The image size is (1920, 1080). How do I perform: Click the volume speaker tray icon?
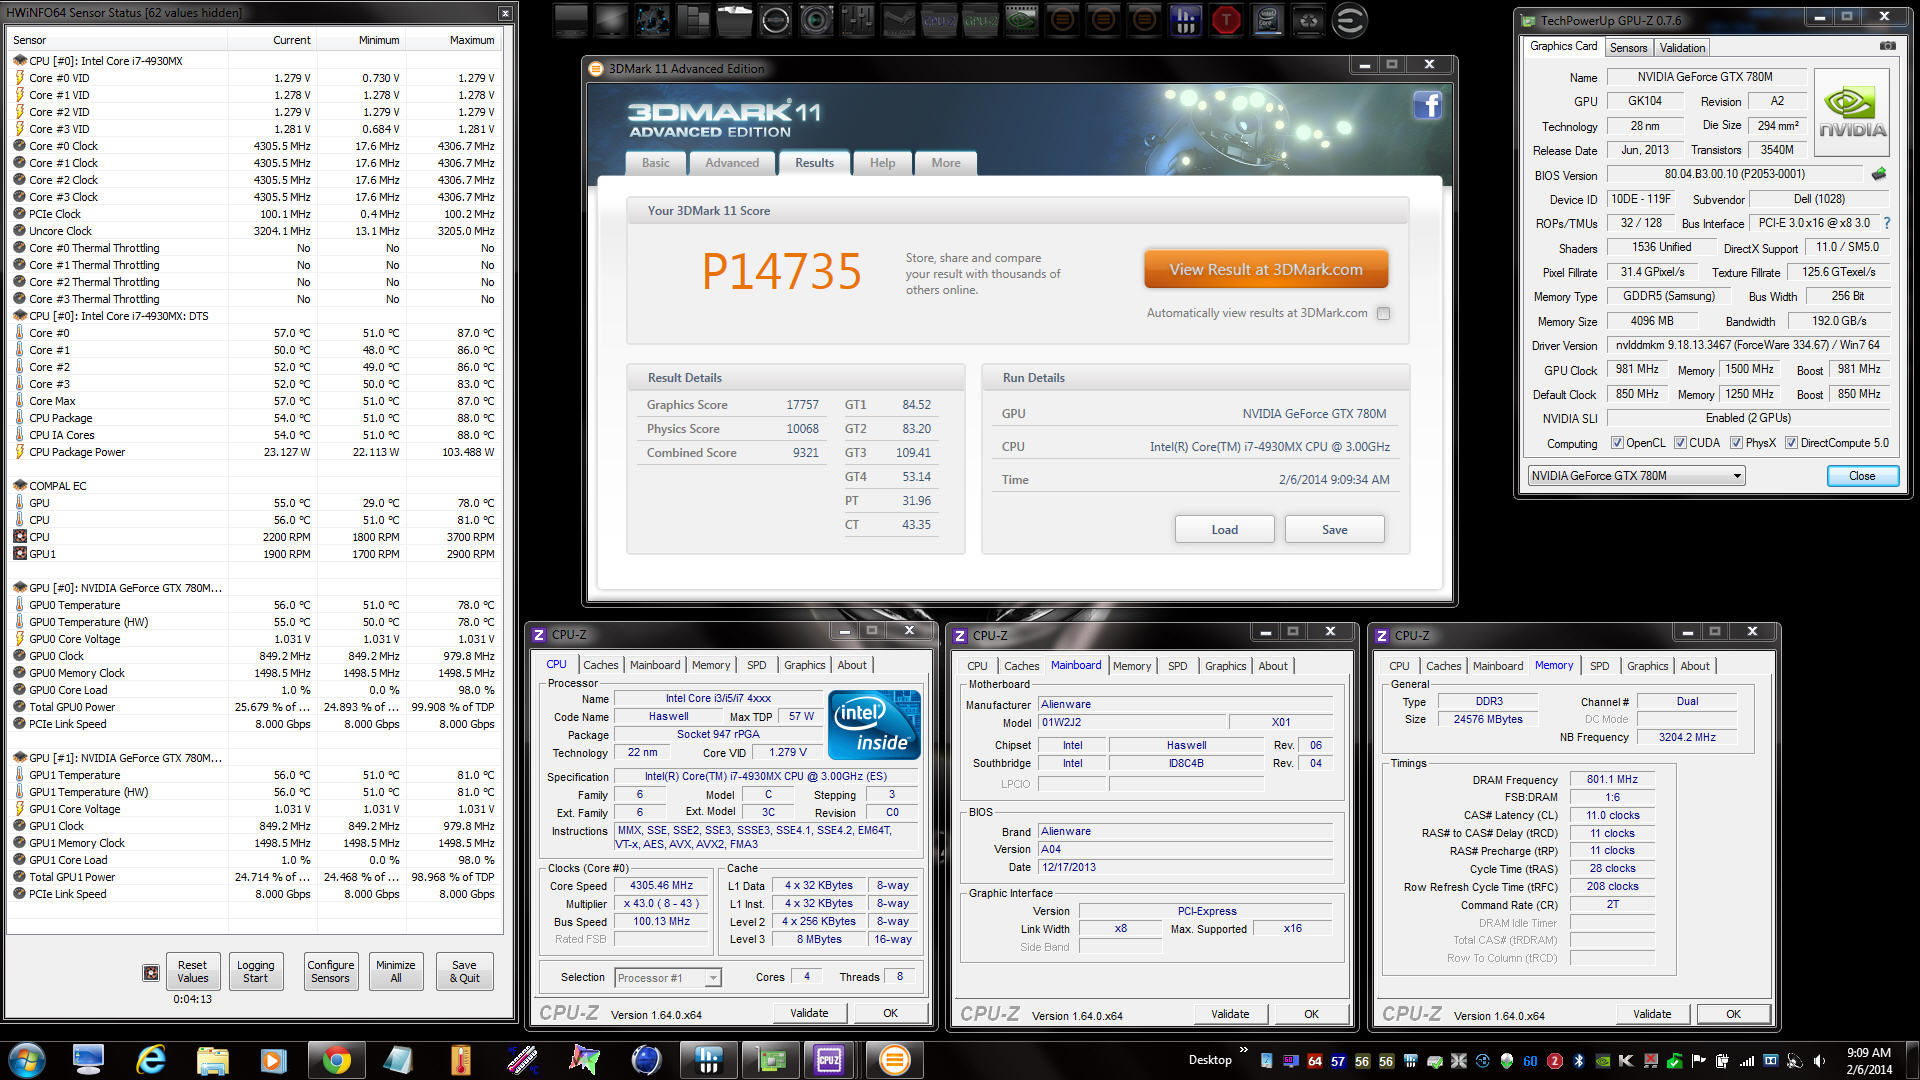pyautogui.click(x=1819, y=1061)
